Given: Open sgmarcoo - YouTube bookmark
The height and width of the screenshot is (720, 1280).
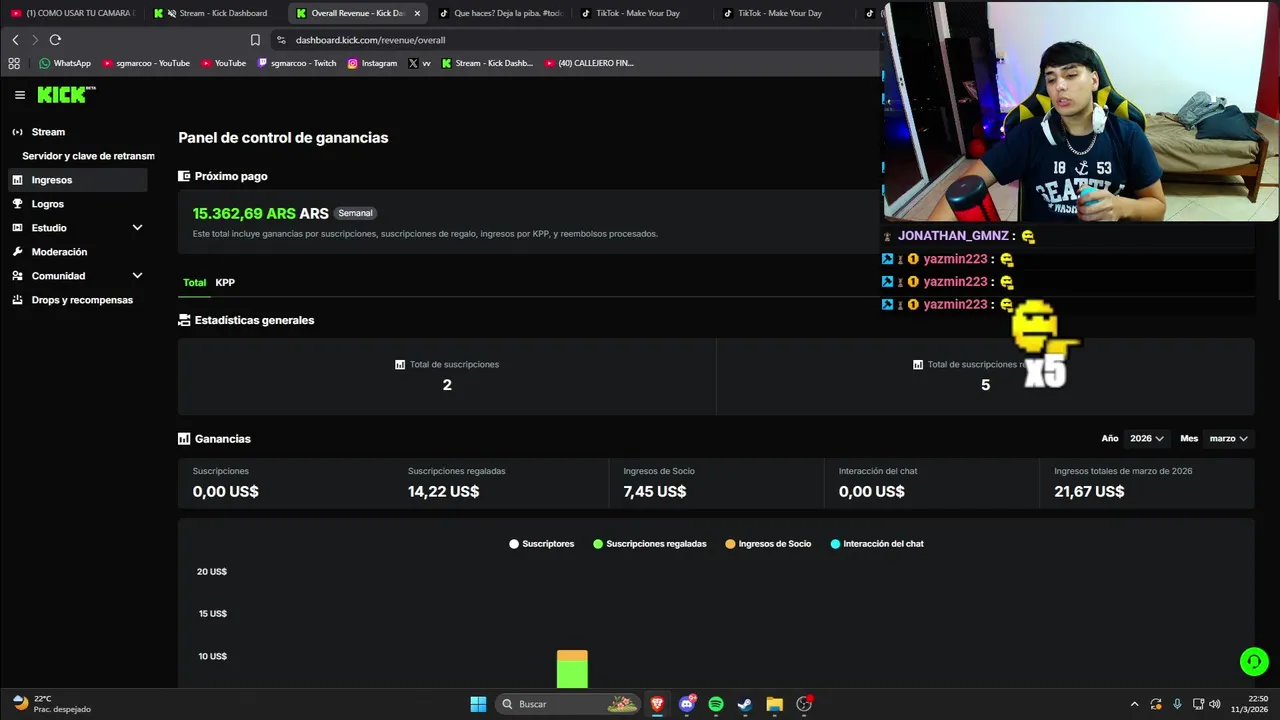Looking at the screenshot, I should click(x=146, y=63).
